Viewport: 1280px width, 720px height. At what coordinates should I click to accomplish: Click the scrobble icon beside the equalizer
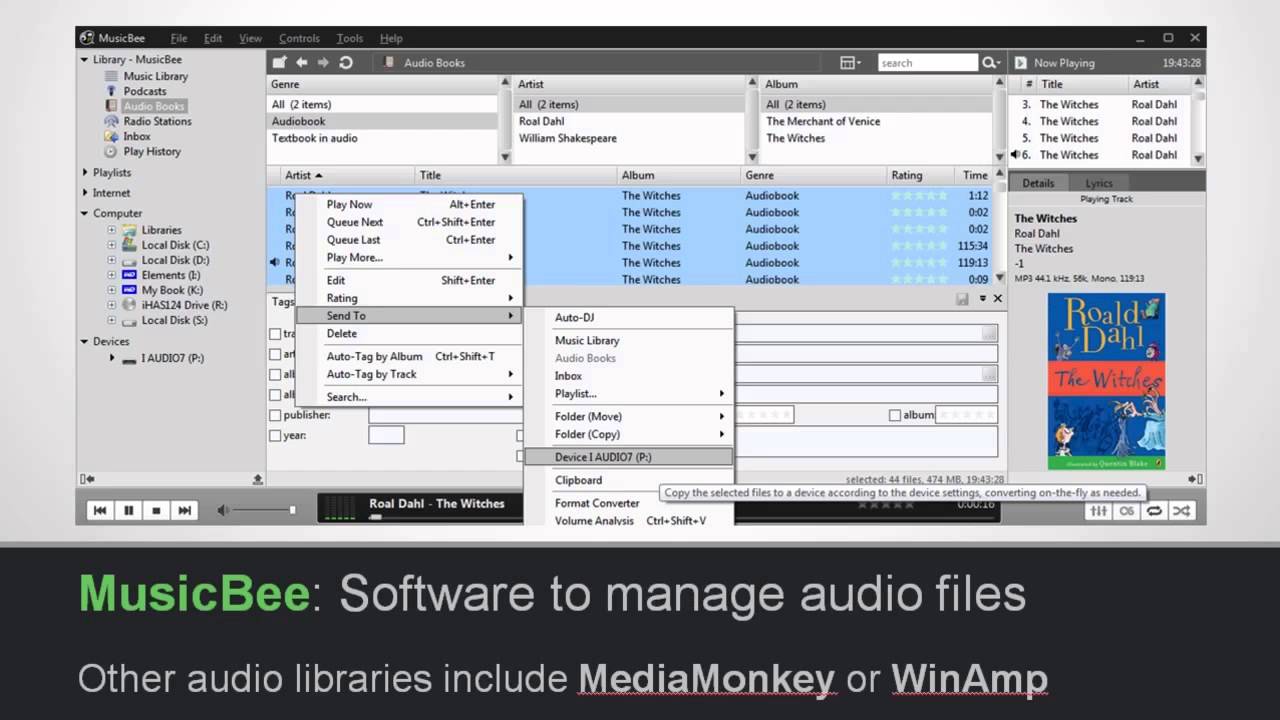click(x=1127, y=511)
